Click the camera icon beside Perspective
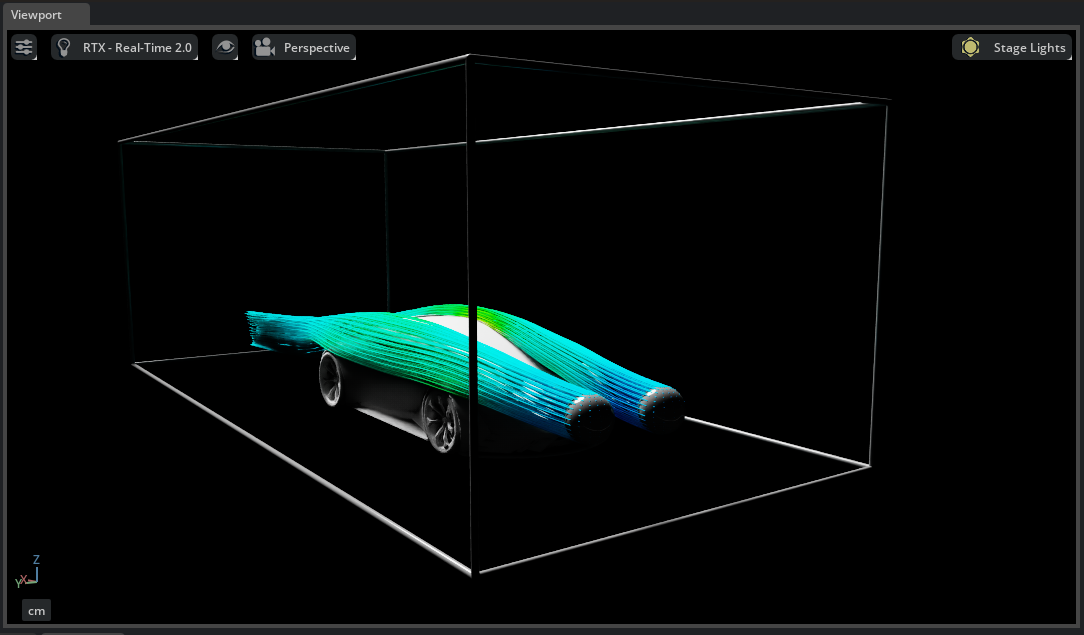The height and width of the screenshot is (635, 1084). coord(264,46)
